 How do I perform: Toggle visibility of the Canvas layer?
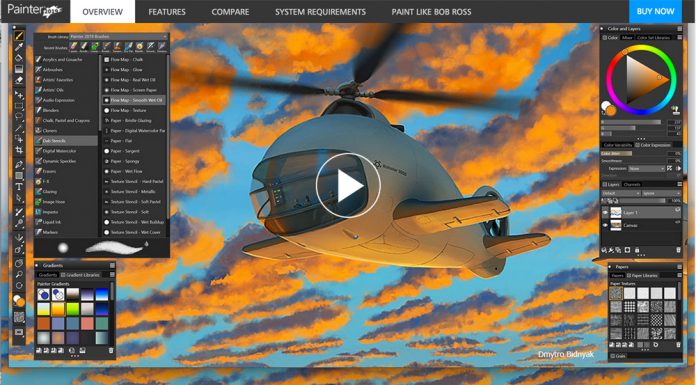click(605, 225)
